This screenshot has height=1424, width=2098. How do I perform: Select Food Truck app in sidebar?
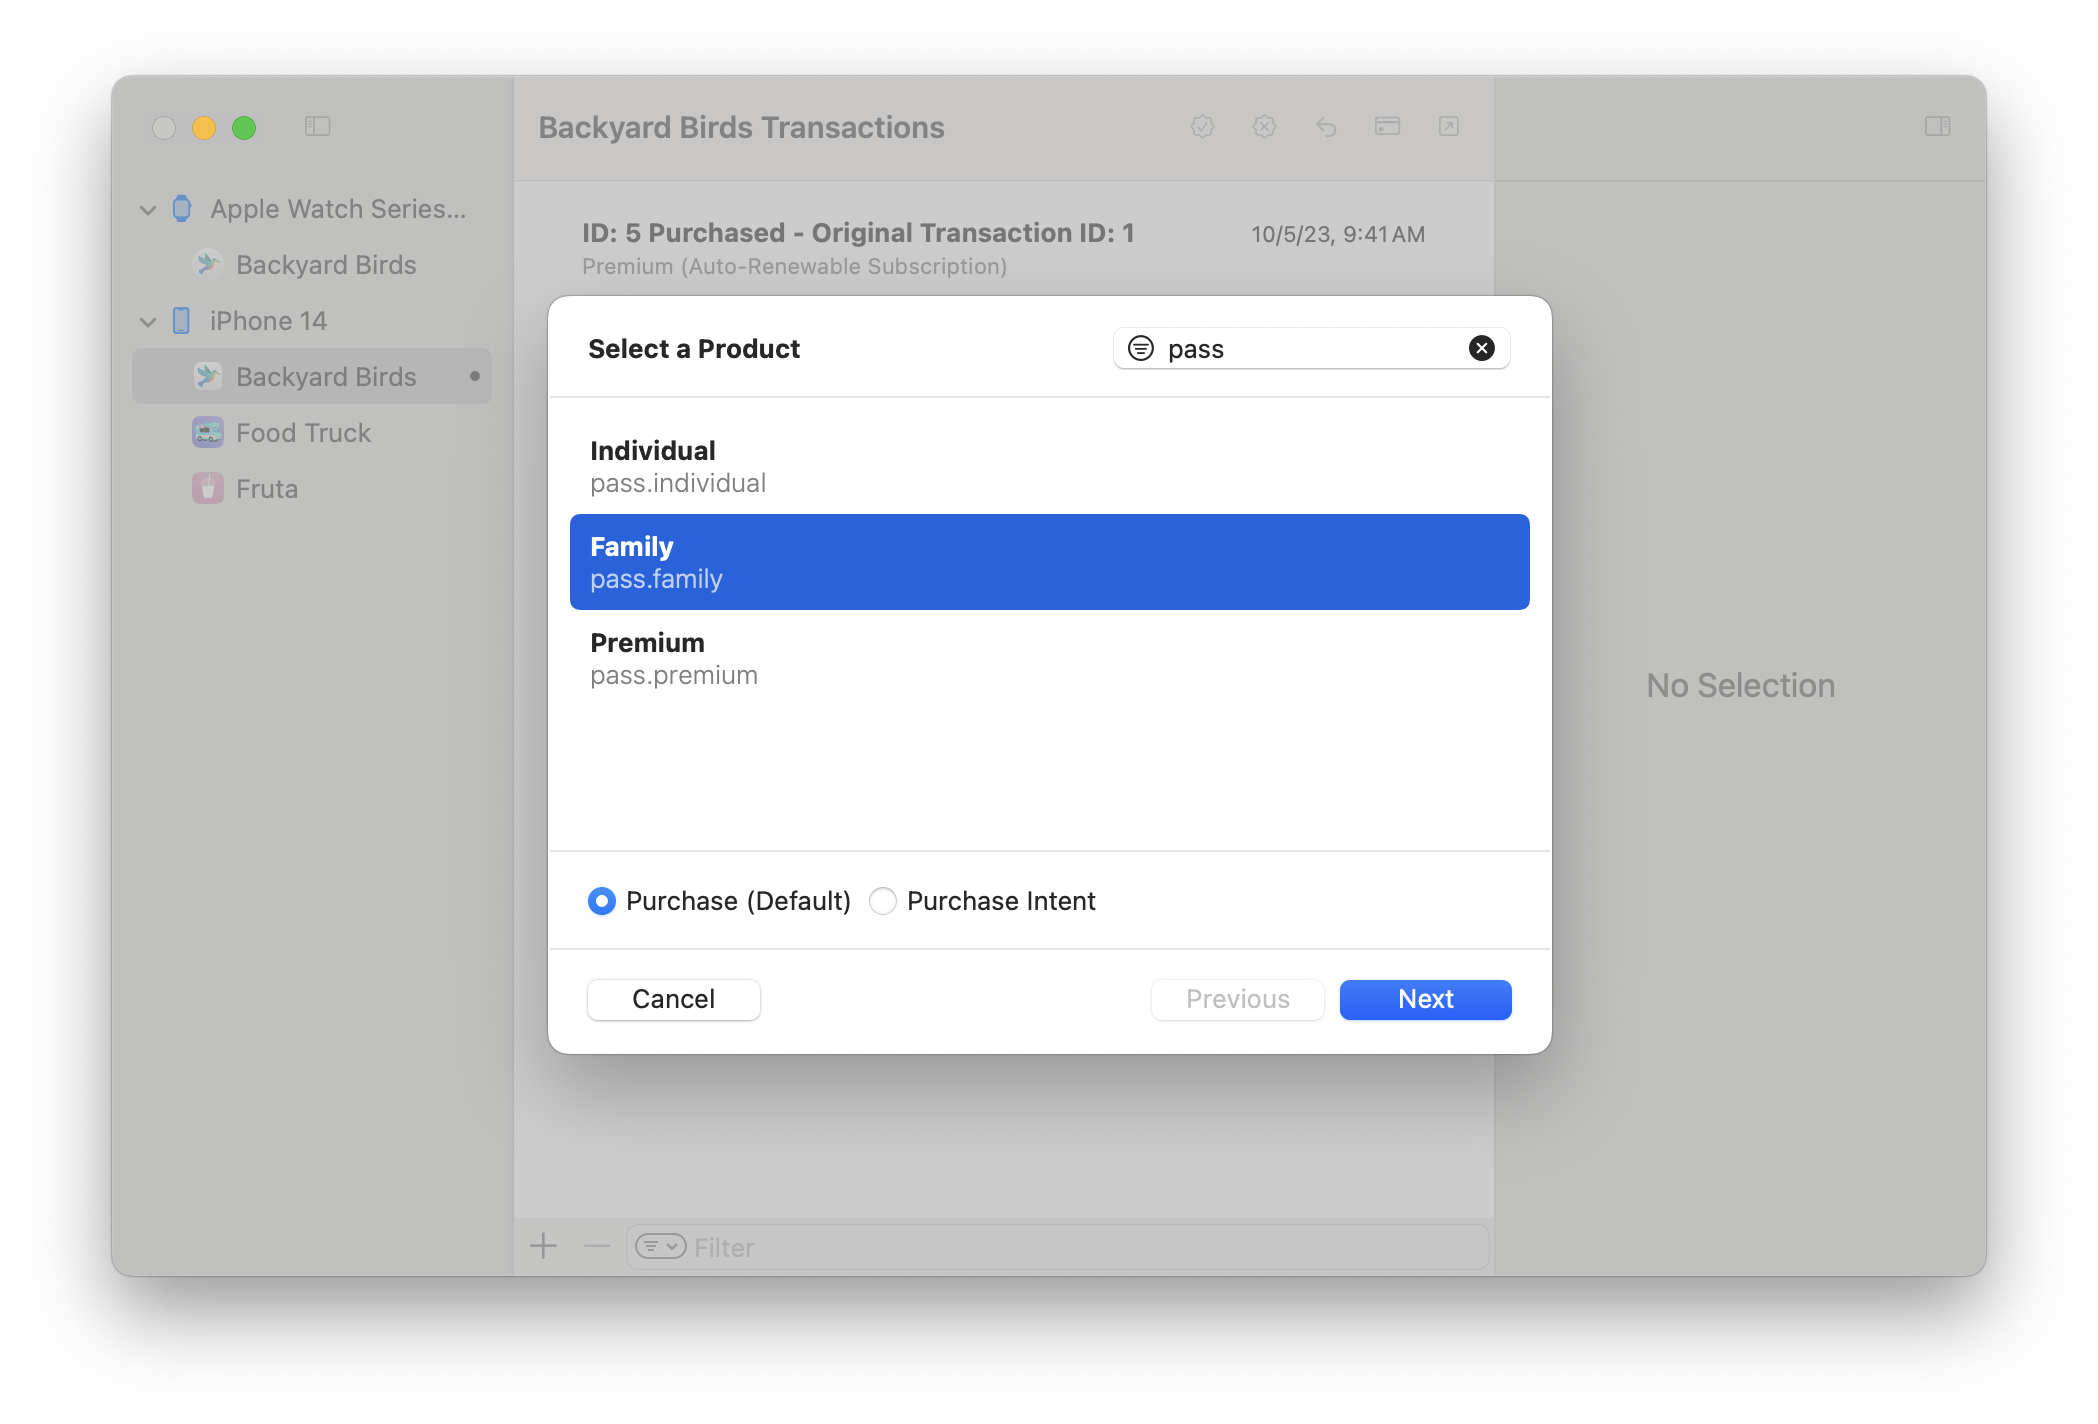coord(303,433)
